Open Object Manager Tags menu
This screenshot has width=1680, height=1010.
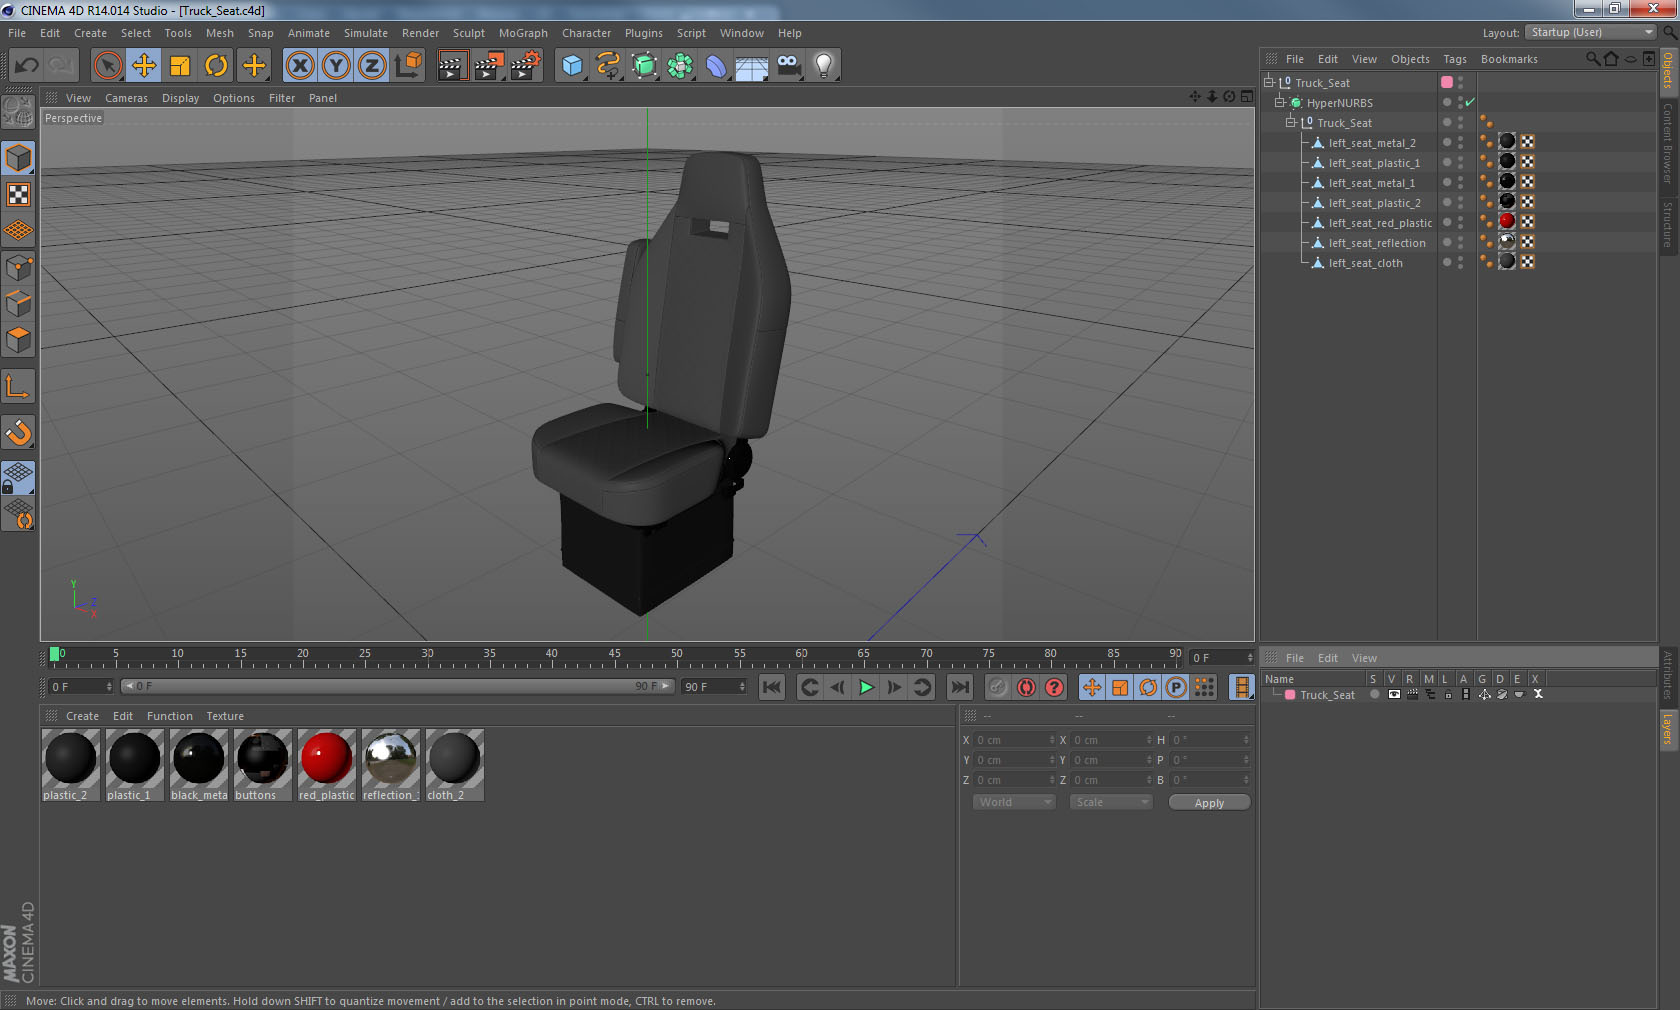coord(1455,59)
